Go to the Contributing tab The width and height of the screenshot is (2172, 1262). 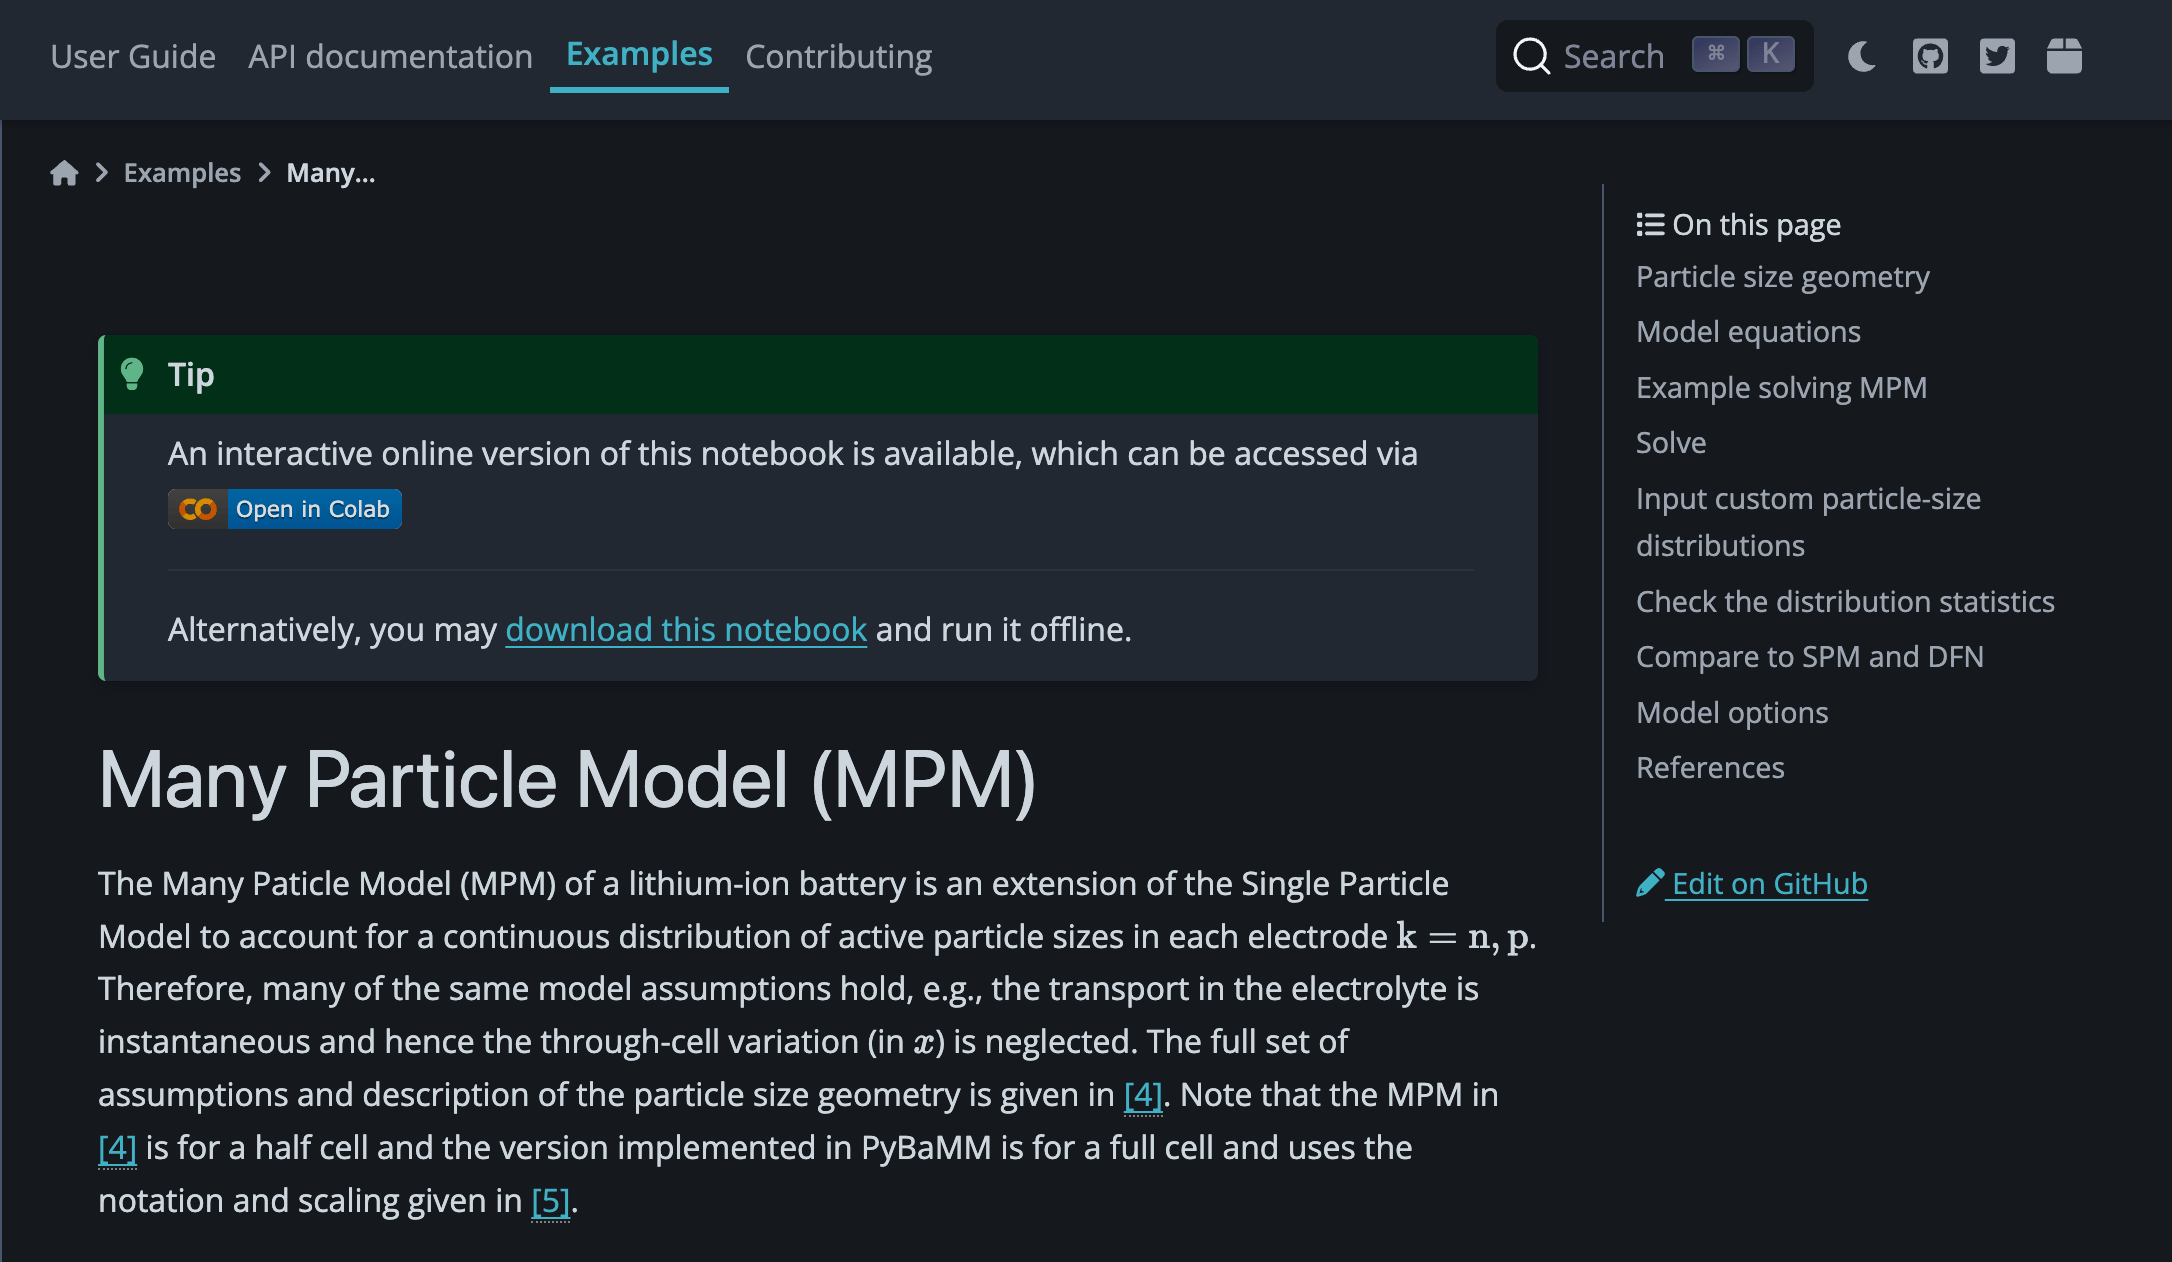838,57
